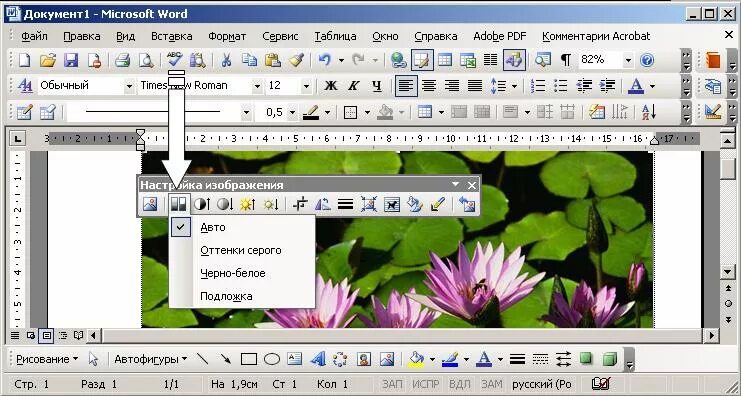Screen dimensions: 741x396
Task: Reset Picture with the last picture toolbar icon
Action: click(466, 205)
